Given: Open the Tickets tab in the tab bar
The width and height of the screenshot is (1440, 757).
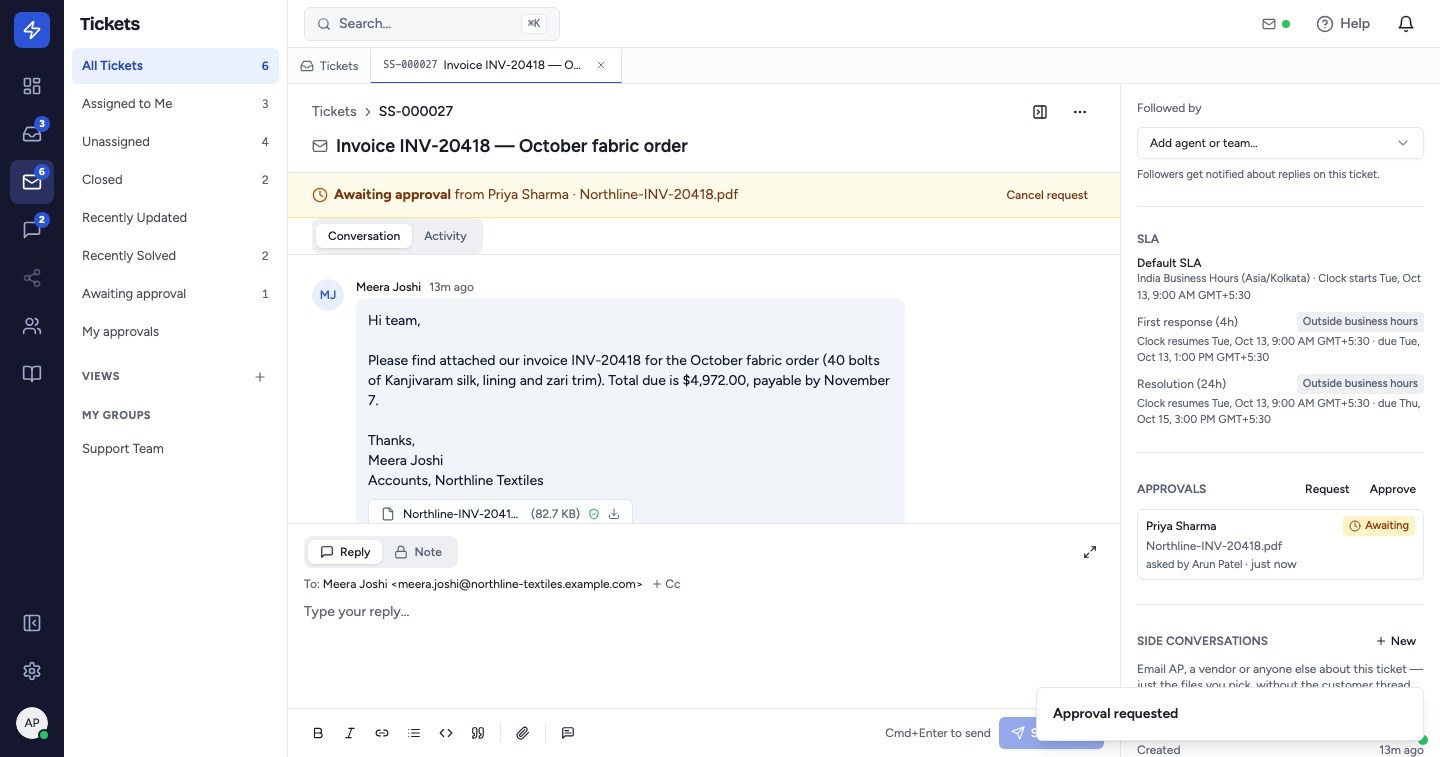Looking at the screenshot, I should (x=329, y=66).
